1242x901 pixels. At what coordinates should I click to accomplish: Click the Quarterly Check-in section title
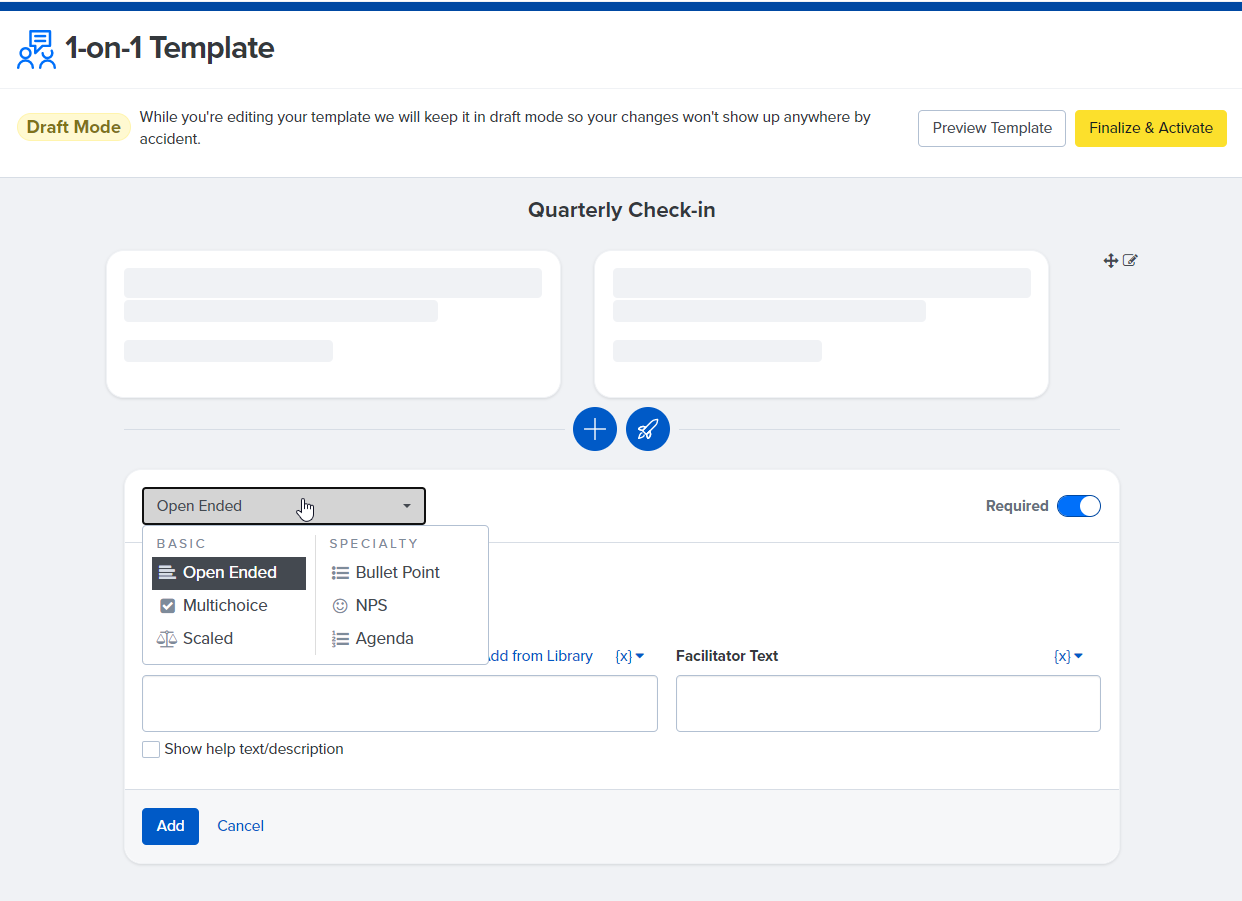[x=622, y=210]
